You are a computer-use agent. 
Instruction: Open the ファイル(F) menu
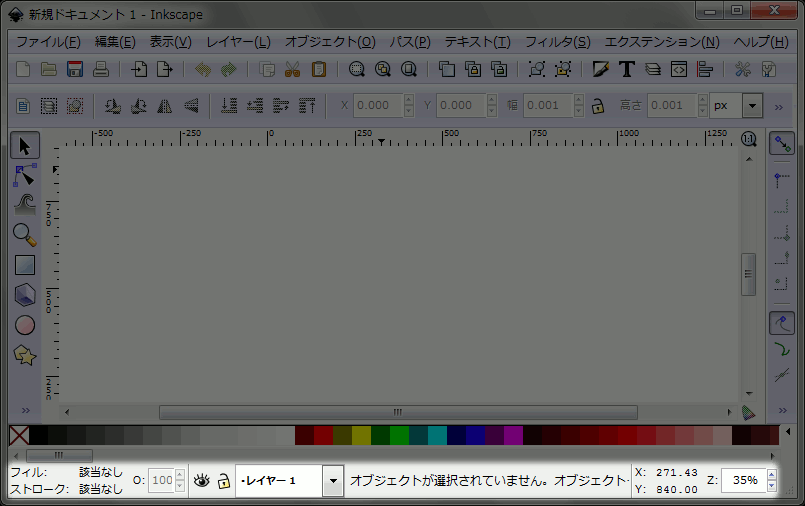click(x=48, y=42)
